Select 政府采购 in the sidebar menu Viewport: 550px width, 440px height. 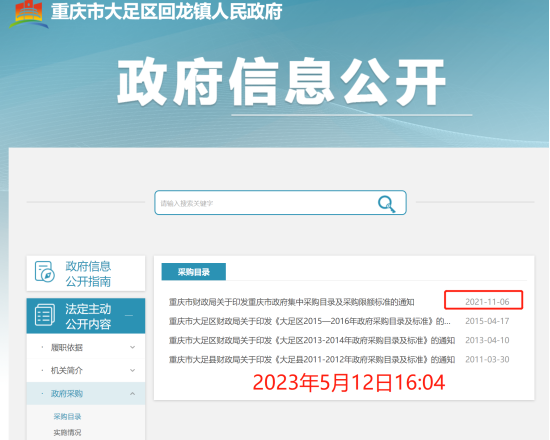(67, 394)
